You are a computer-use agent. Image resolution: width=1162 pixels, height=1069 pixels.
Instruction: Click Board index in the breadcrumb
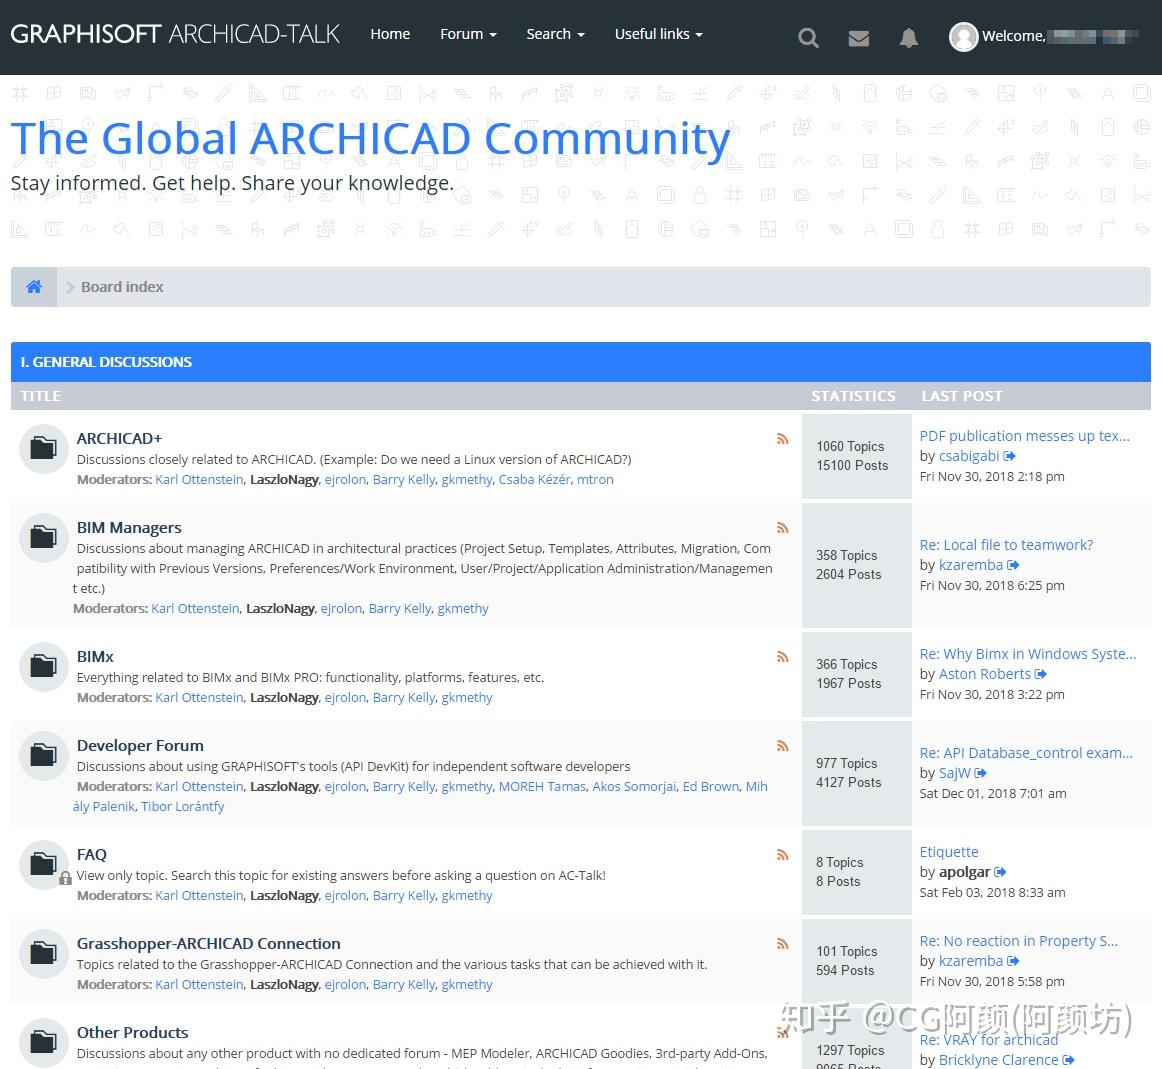point(122,287)
